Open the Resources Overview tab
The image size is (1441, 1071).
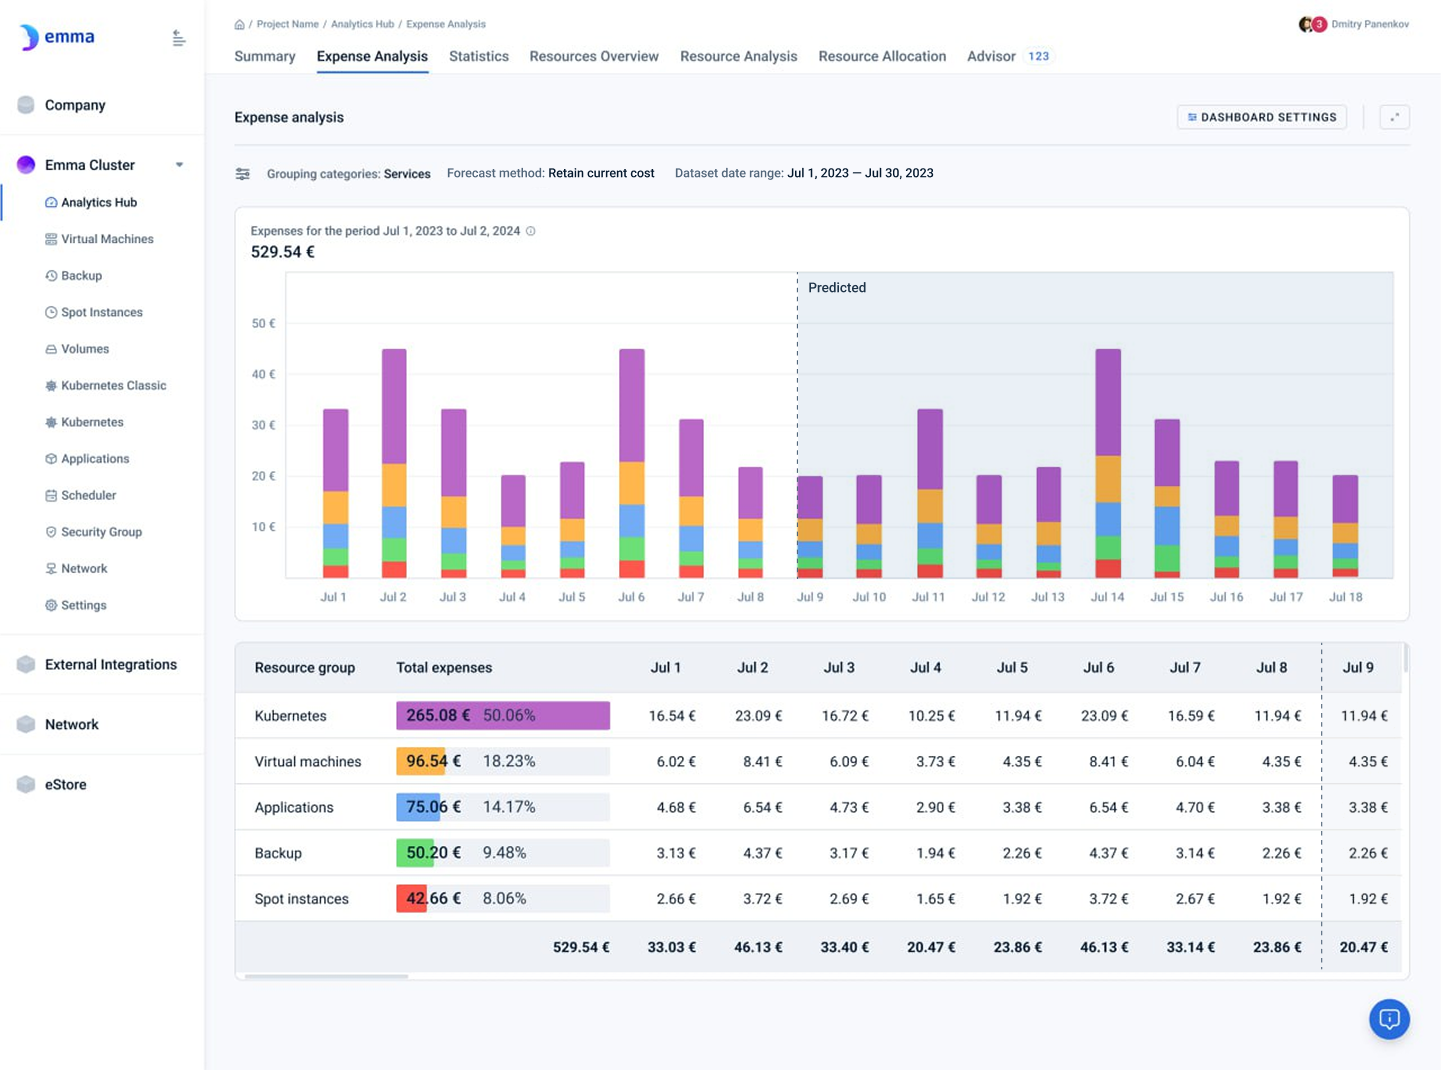594,56
